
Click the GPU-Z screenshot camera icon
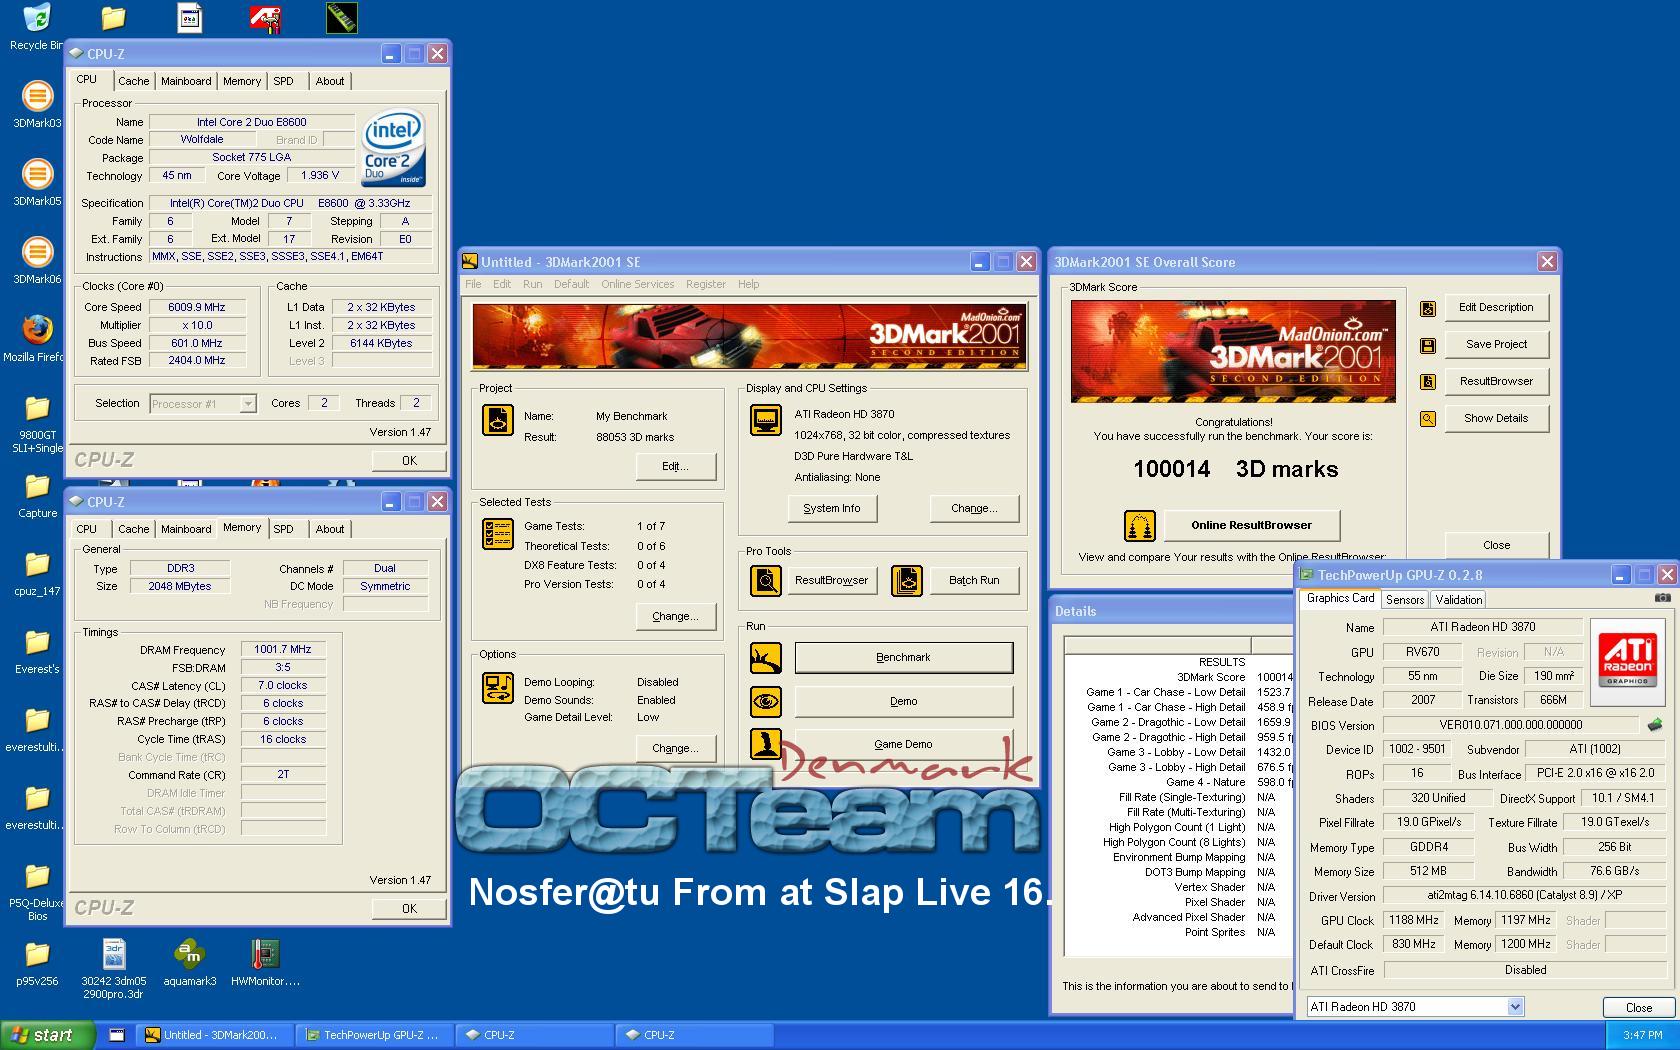click(x=1662, y=598)
